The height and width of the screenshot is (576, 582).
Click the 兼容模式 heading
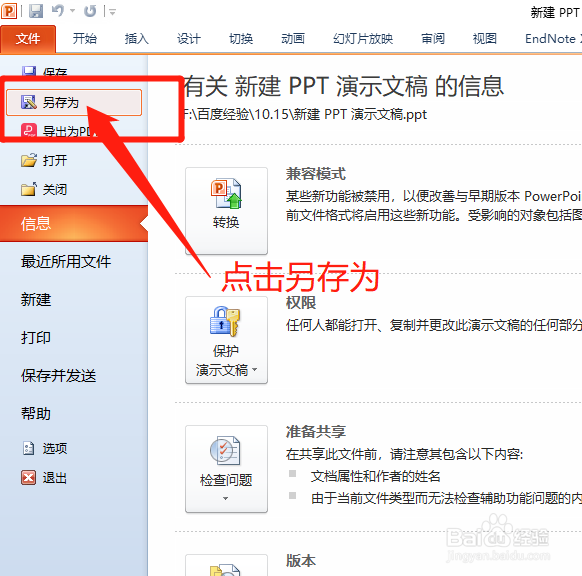click(x=316, y=174)
